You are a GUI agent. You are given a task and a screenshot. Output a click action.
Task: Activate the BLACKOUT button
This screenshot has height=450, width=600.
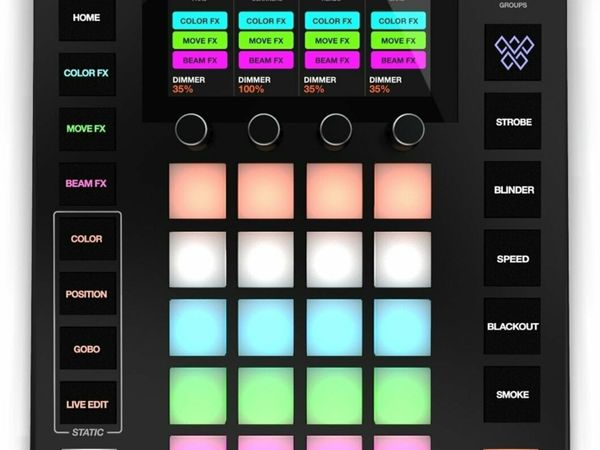(x=513, y=326)
